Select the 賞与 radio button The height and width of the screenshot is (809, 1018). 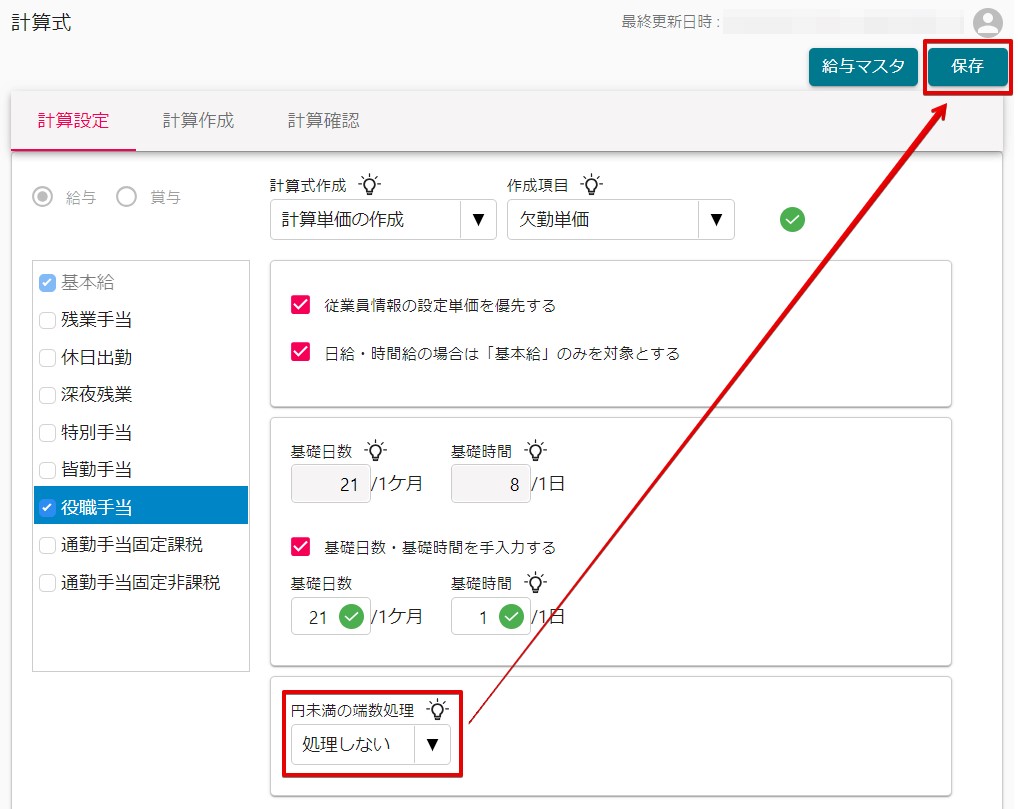coord(127,197)
